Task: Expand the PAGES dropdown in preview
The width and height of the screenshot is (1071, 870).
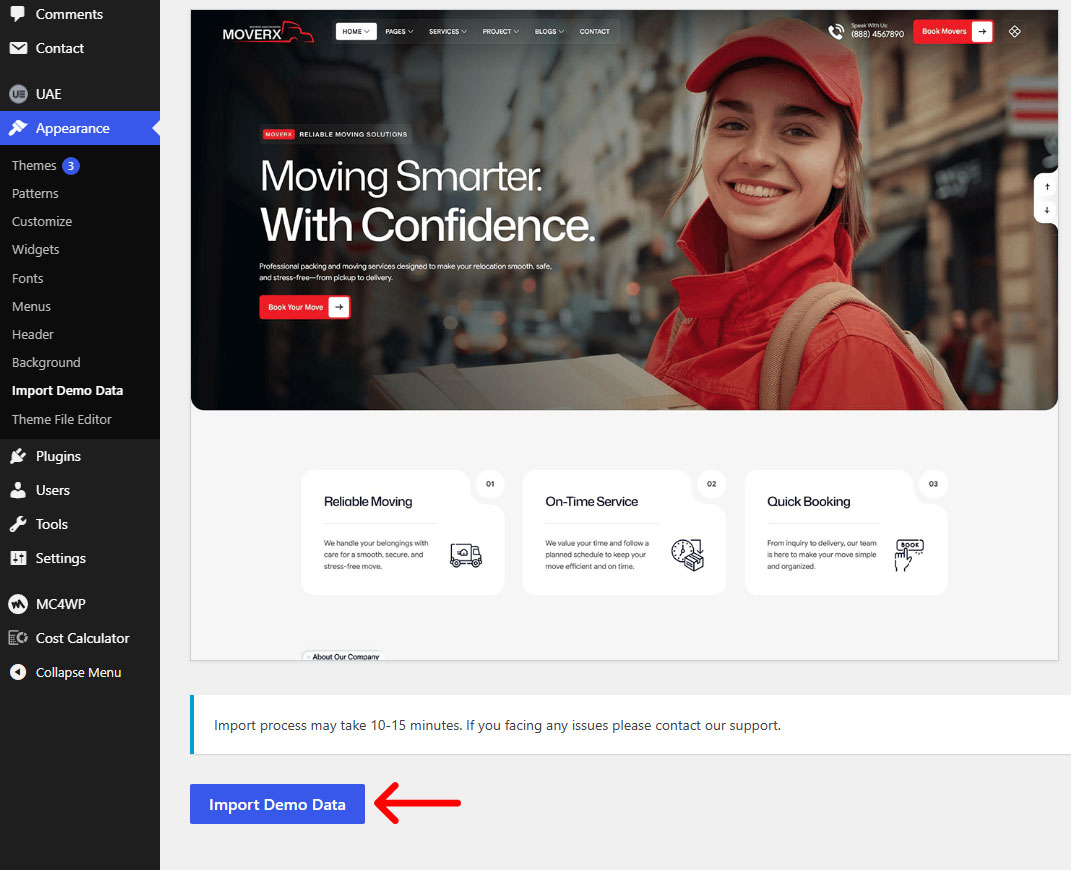Action: [399, 31]
